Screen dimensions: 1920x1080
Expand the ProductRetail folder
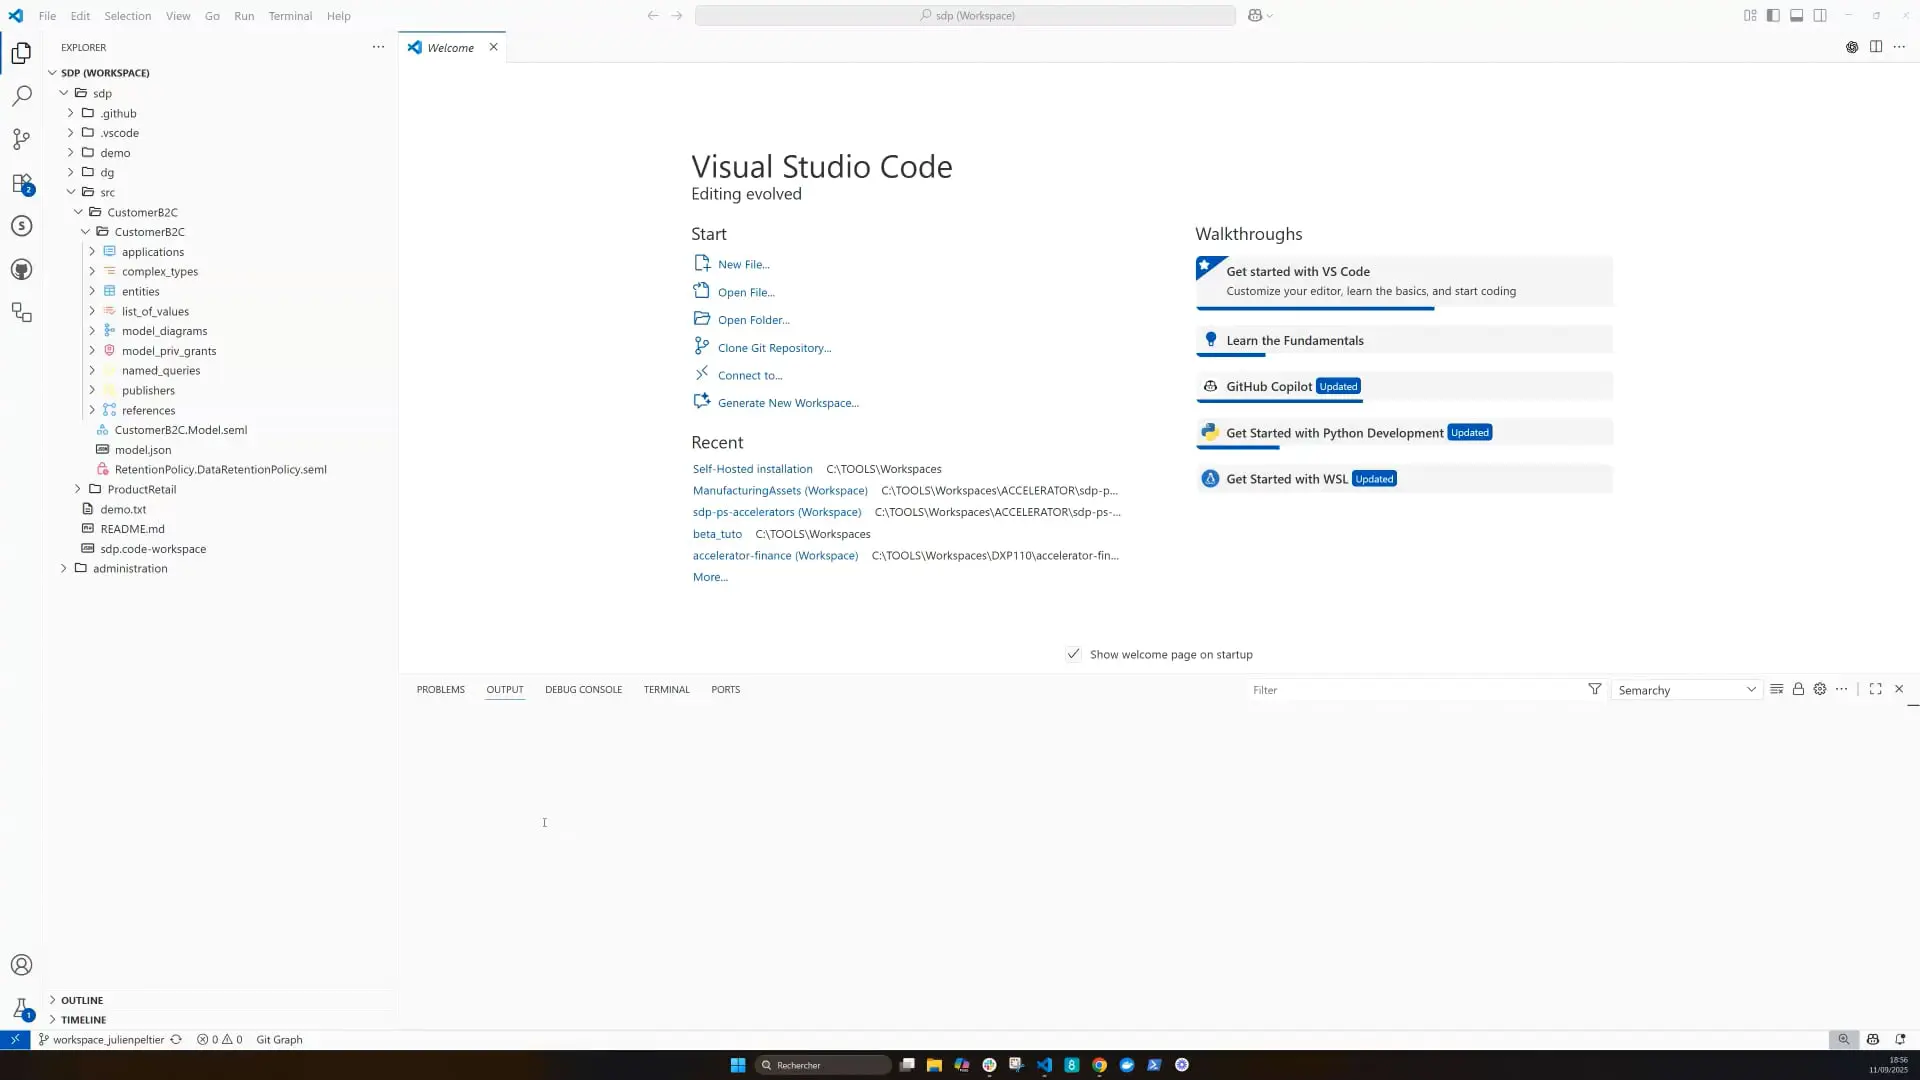[141, 489]
